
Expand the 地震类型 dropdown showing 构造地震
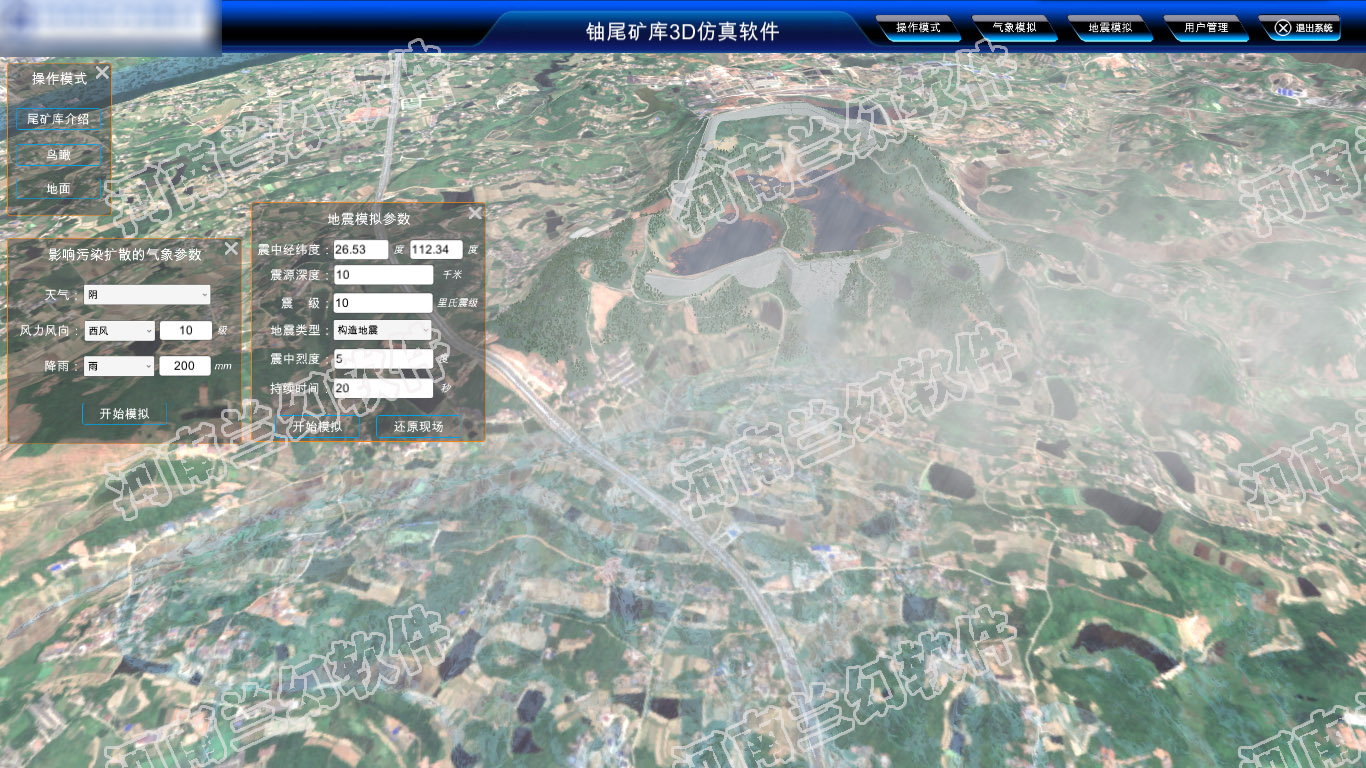tap(382, 329)
